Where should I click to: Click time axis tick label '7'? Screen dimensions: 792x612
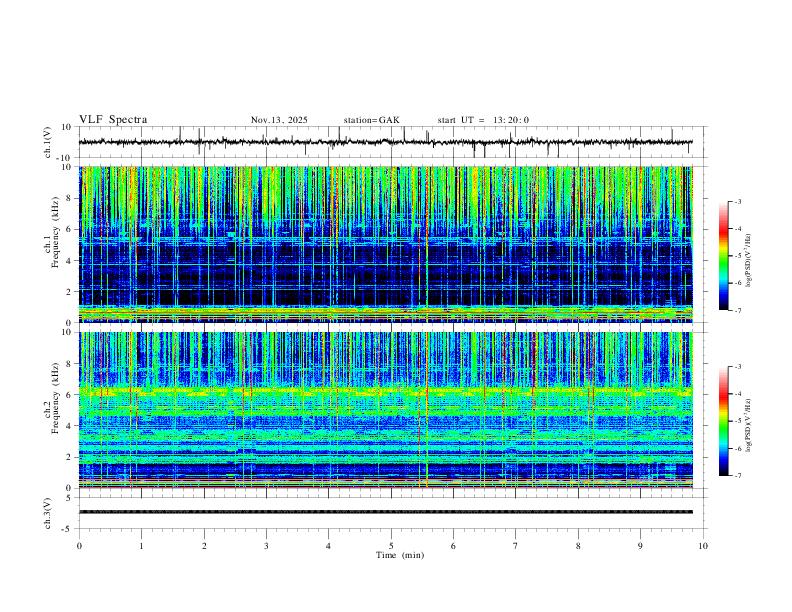click(x=516, y=546)
